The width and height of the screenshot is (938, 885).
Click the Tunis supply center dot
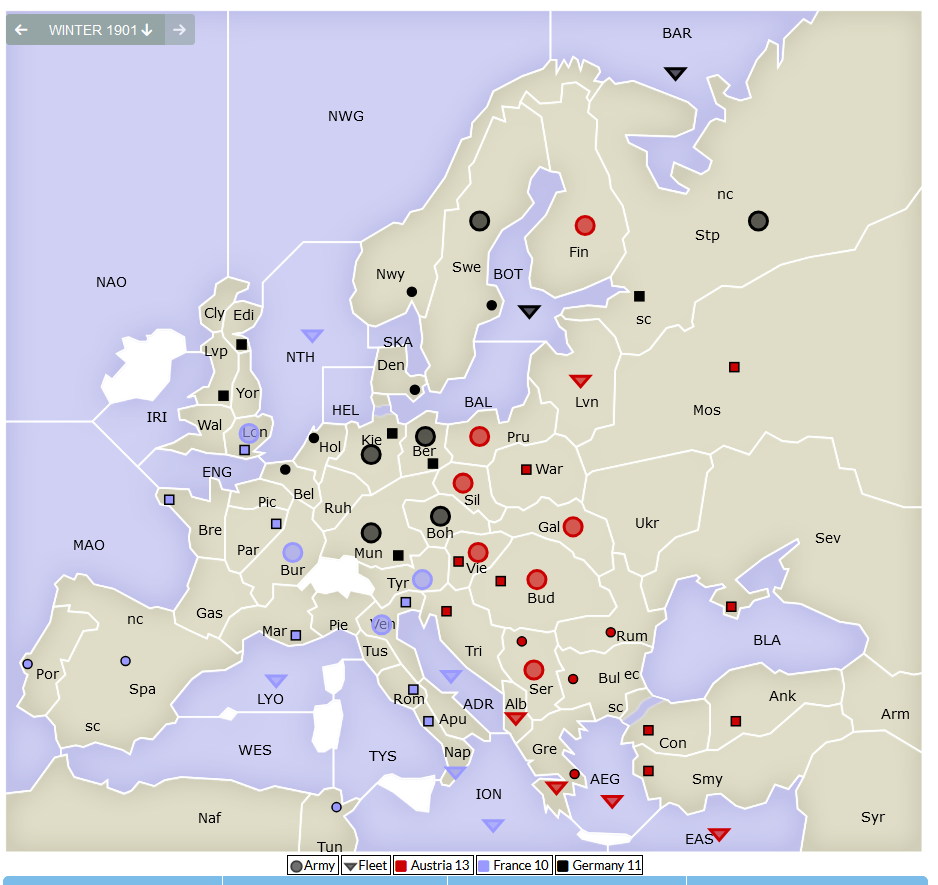(336, 807)
